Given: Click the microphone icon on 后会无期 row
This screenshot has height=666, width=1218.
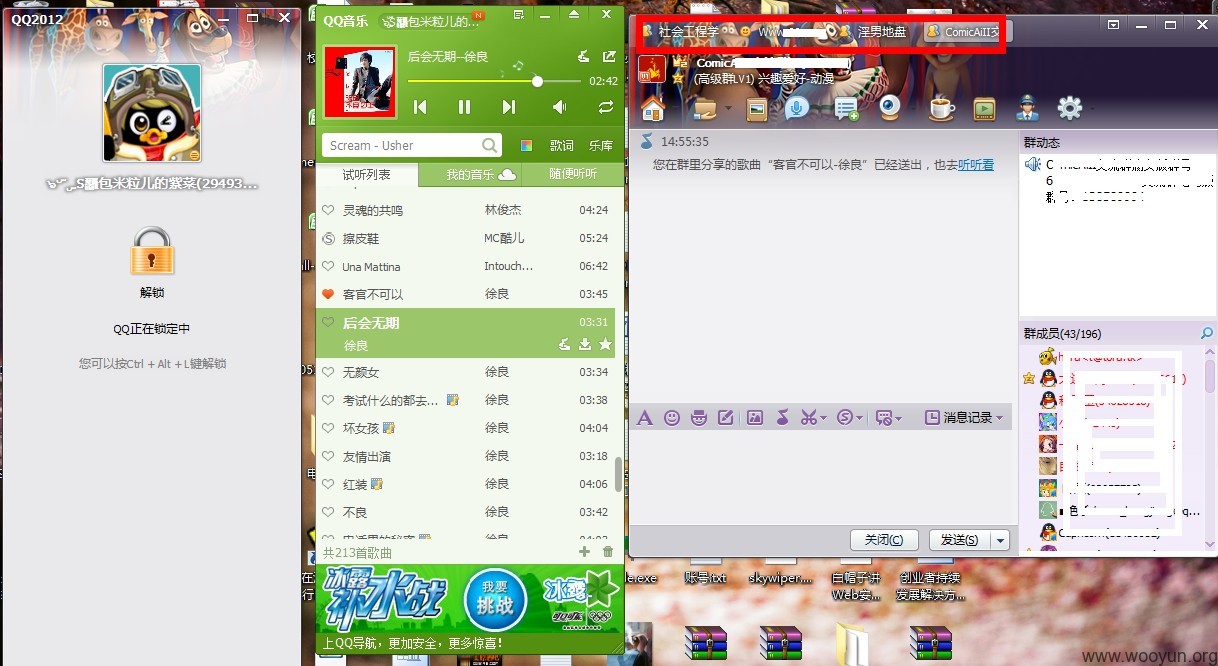Looking at the screenshot, I should [x=564, y=345].
